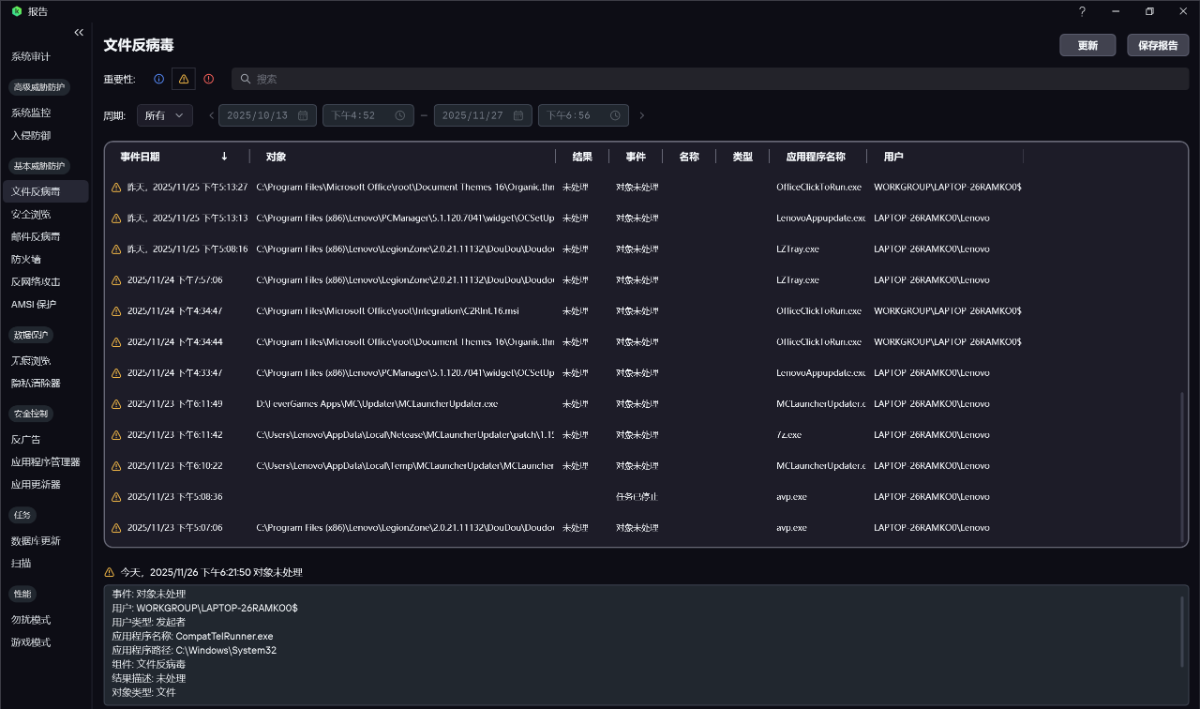Open calendar for end date 2025/11/27
The width and height of the screenshot is (1200, 709).
click(x=518, y=116)
